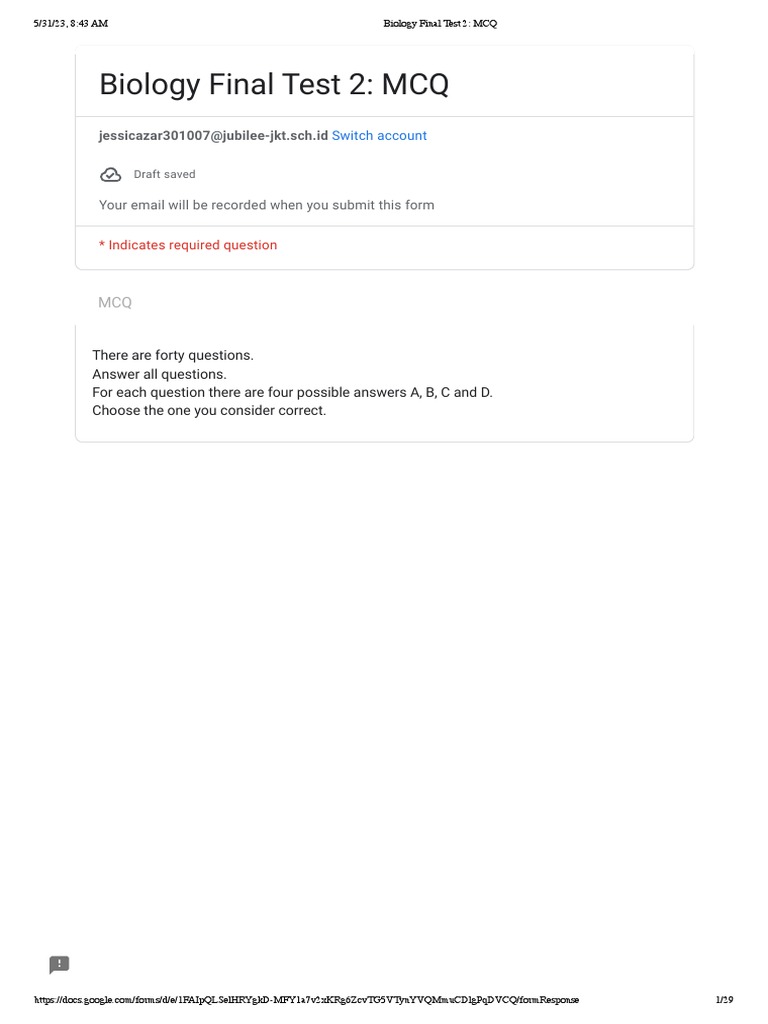Click the 'Answer all questions' line

(159, 374)
